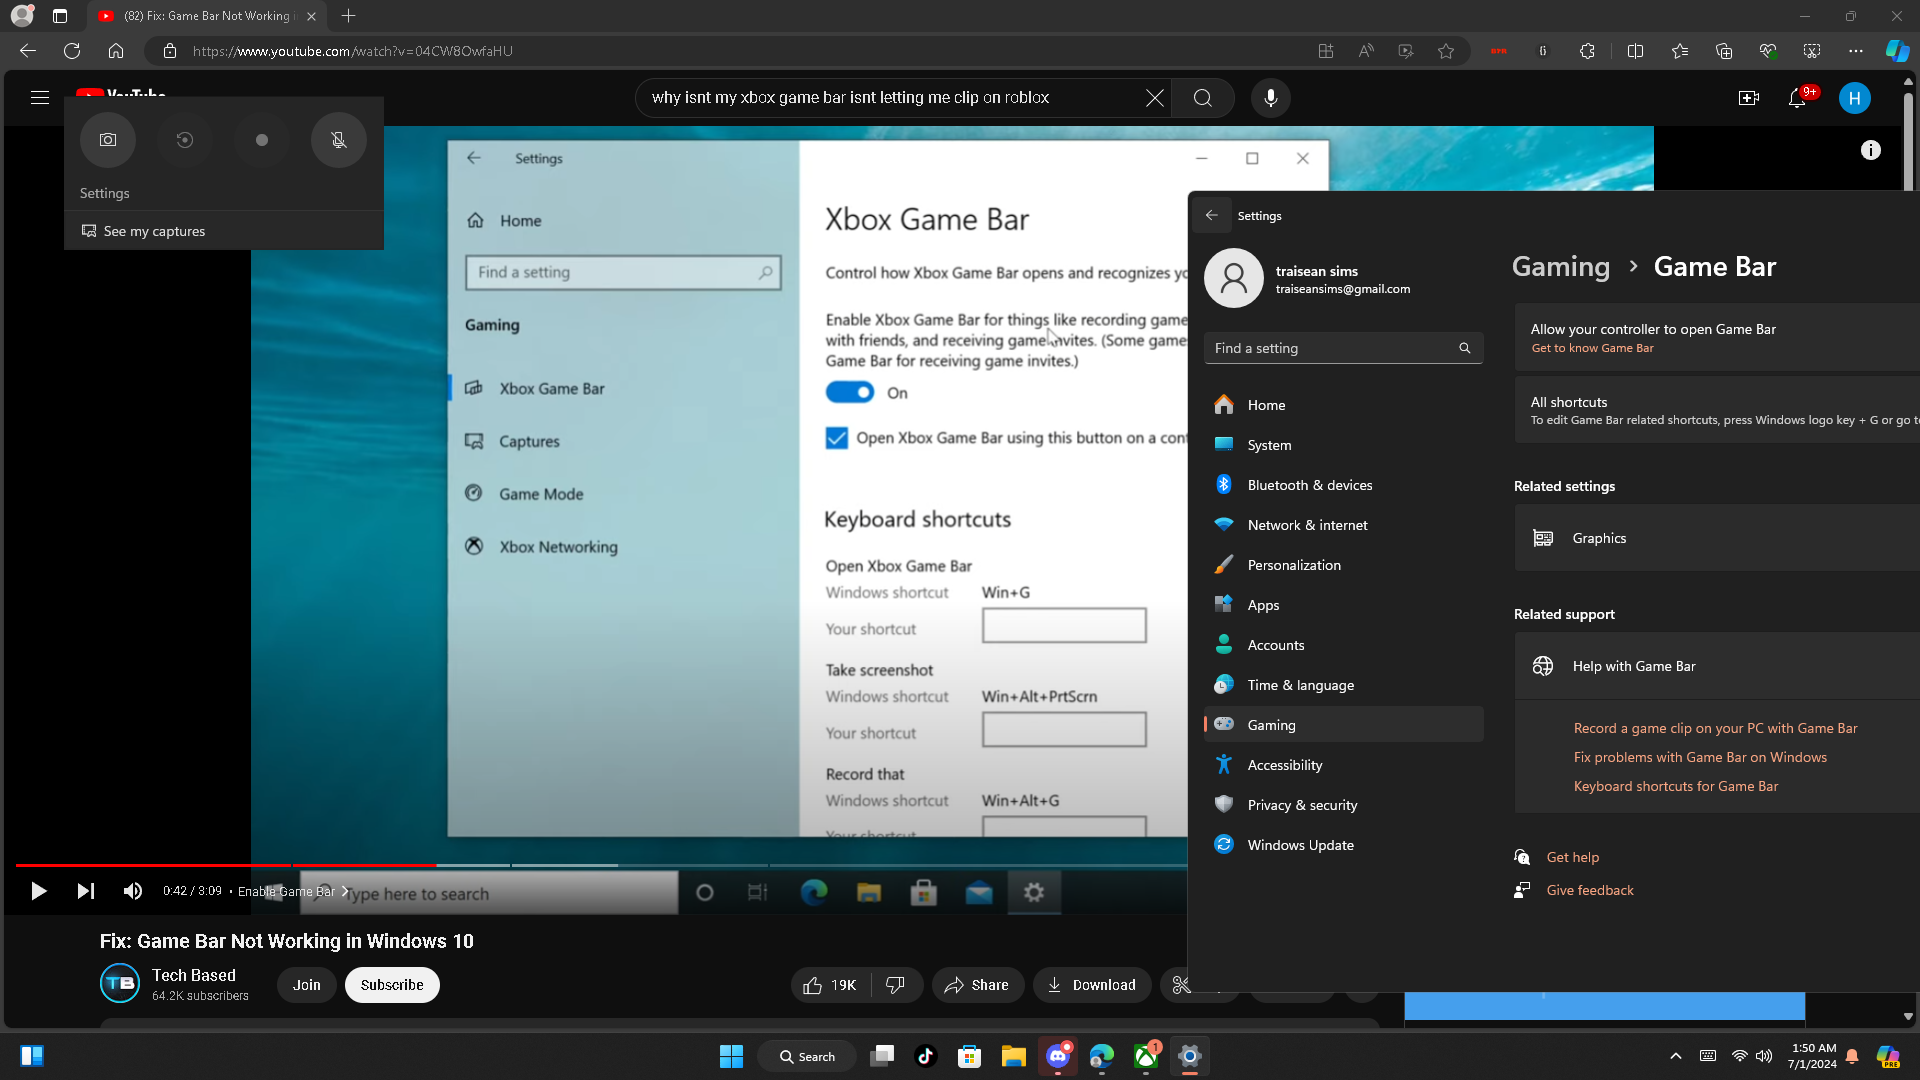Open YouTube notifications bell
Viewport: 1920px width, 1080px height.
click(1797, 98)
